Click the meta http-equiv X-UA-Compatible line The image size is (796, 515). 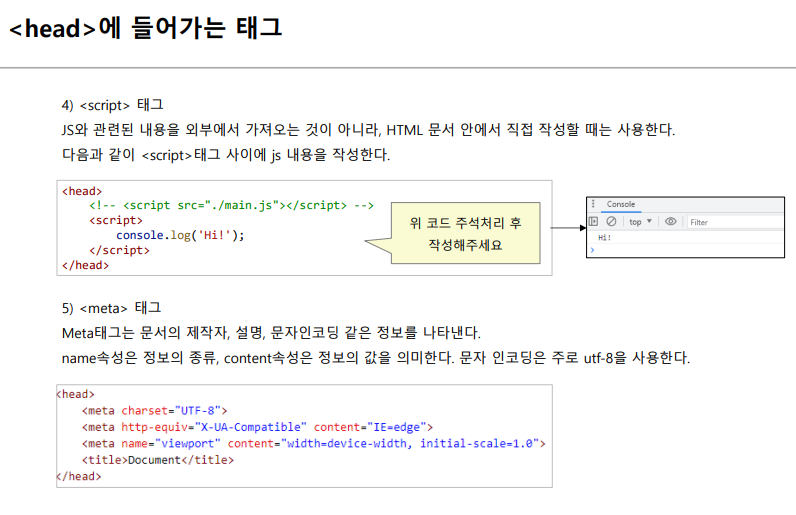click(257, 427)
